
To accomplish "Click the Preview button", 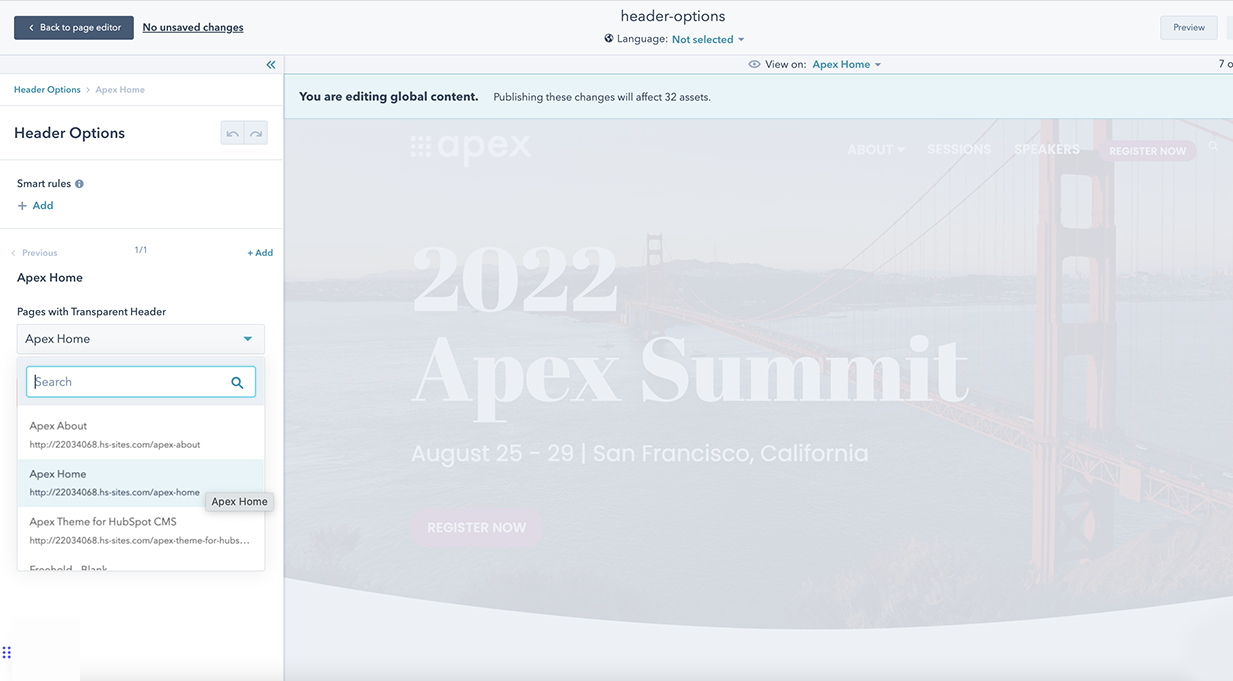I will (1188, 27).
